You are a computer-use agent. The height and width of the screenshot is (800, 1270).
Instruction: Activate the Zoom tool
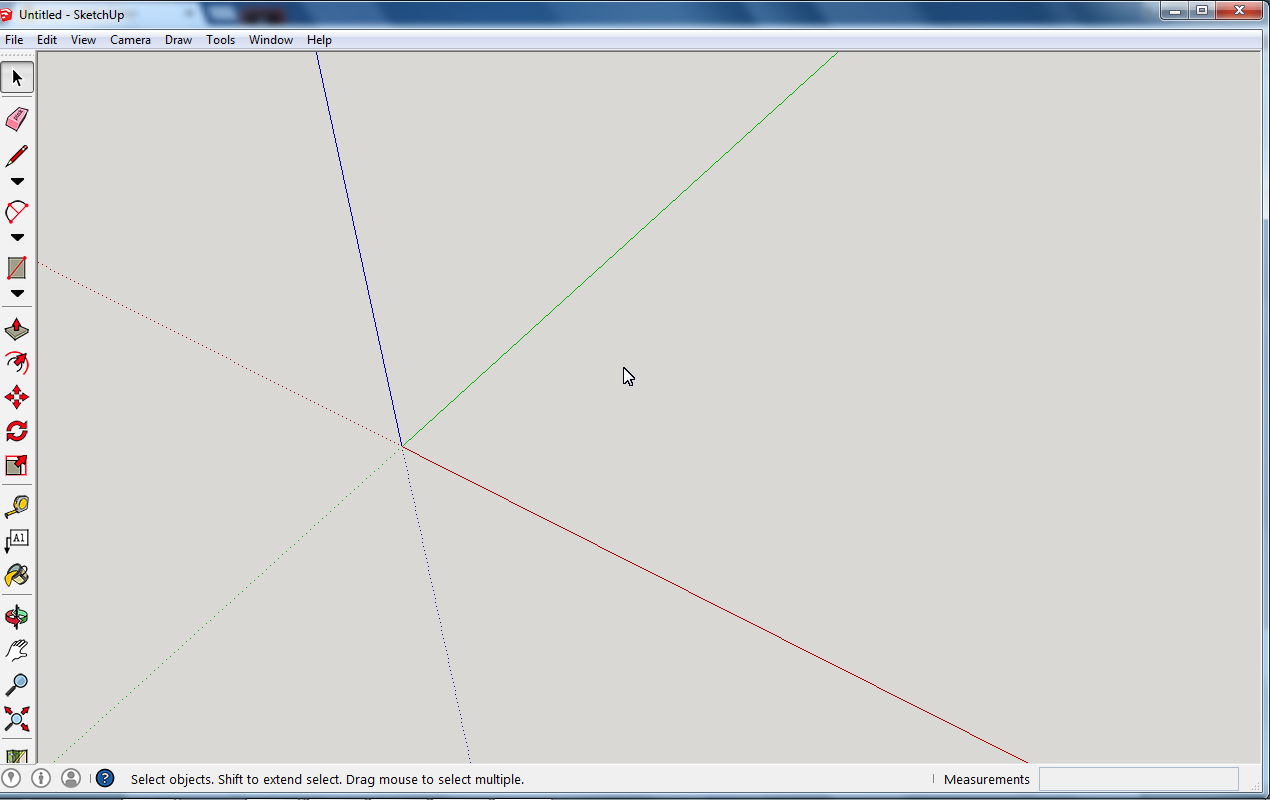pos(17,684)
